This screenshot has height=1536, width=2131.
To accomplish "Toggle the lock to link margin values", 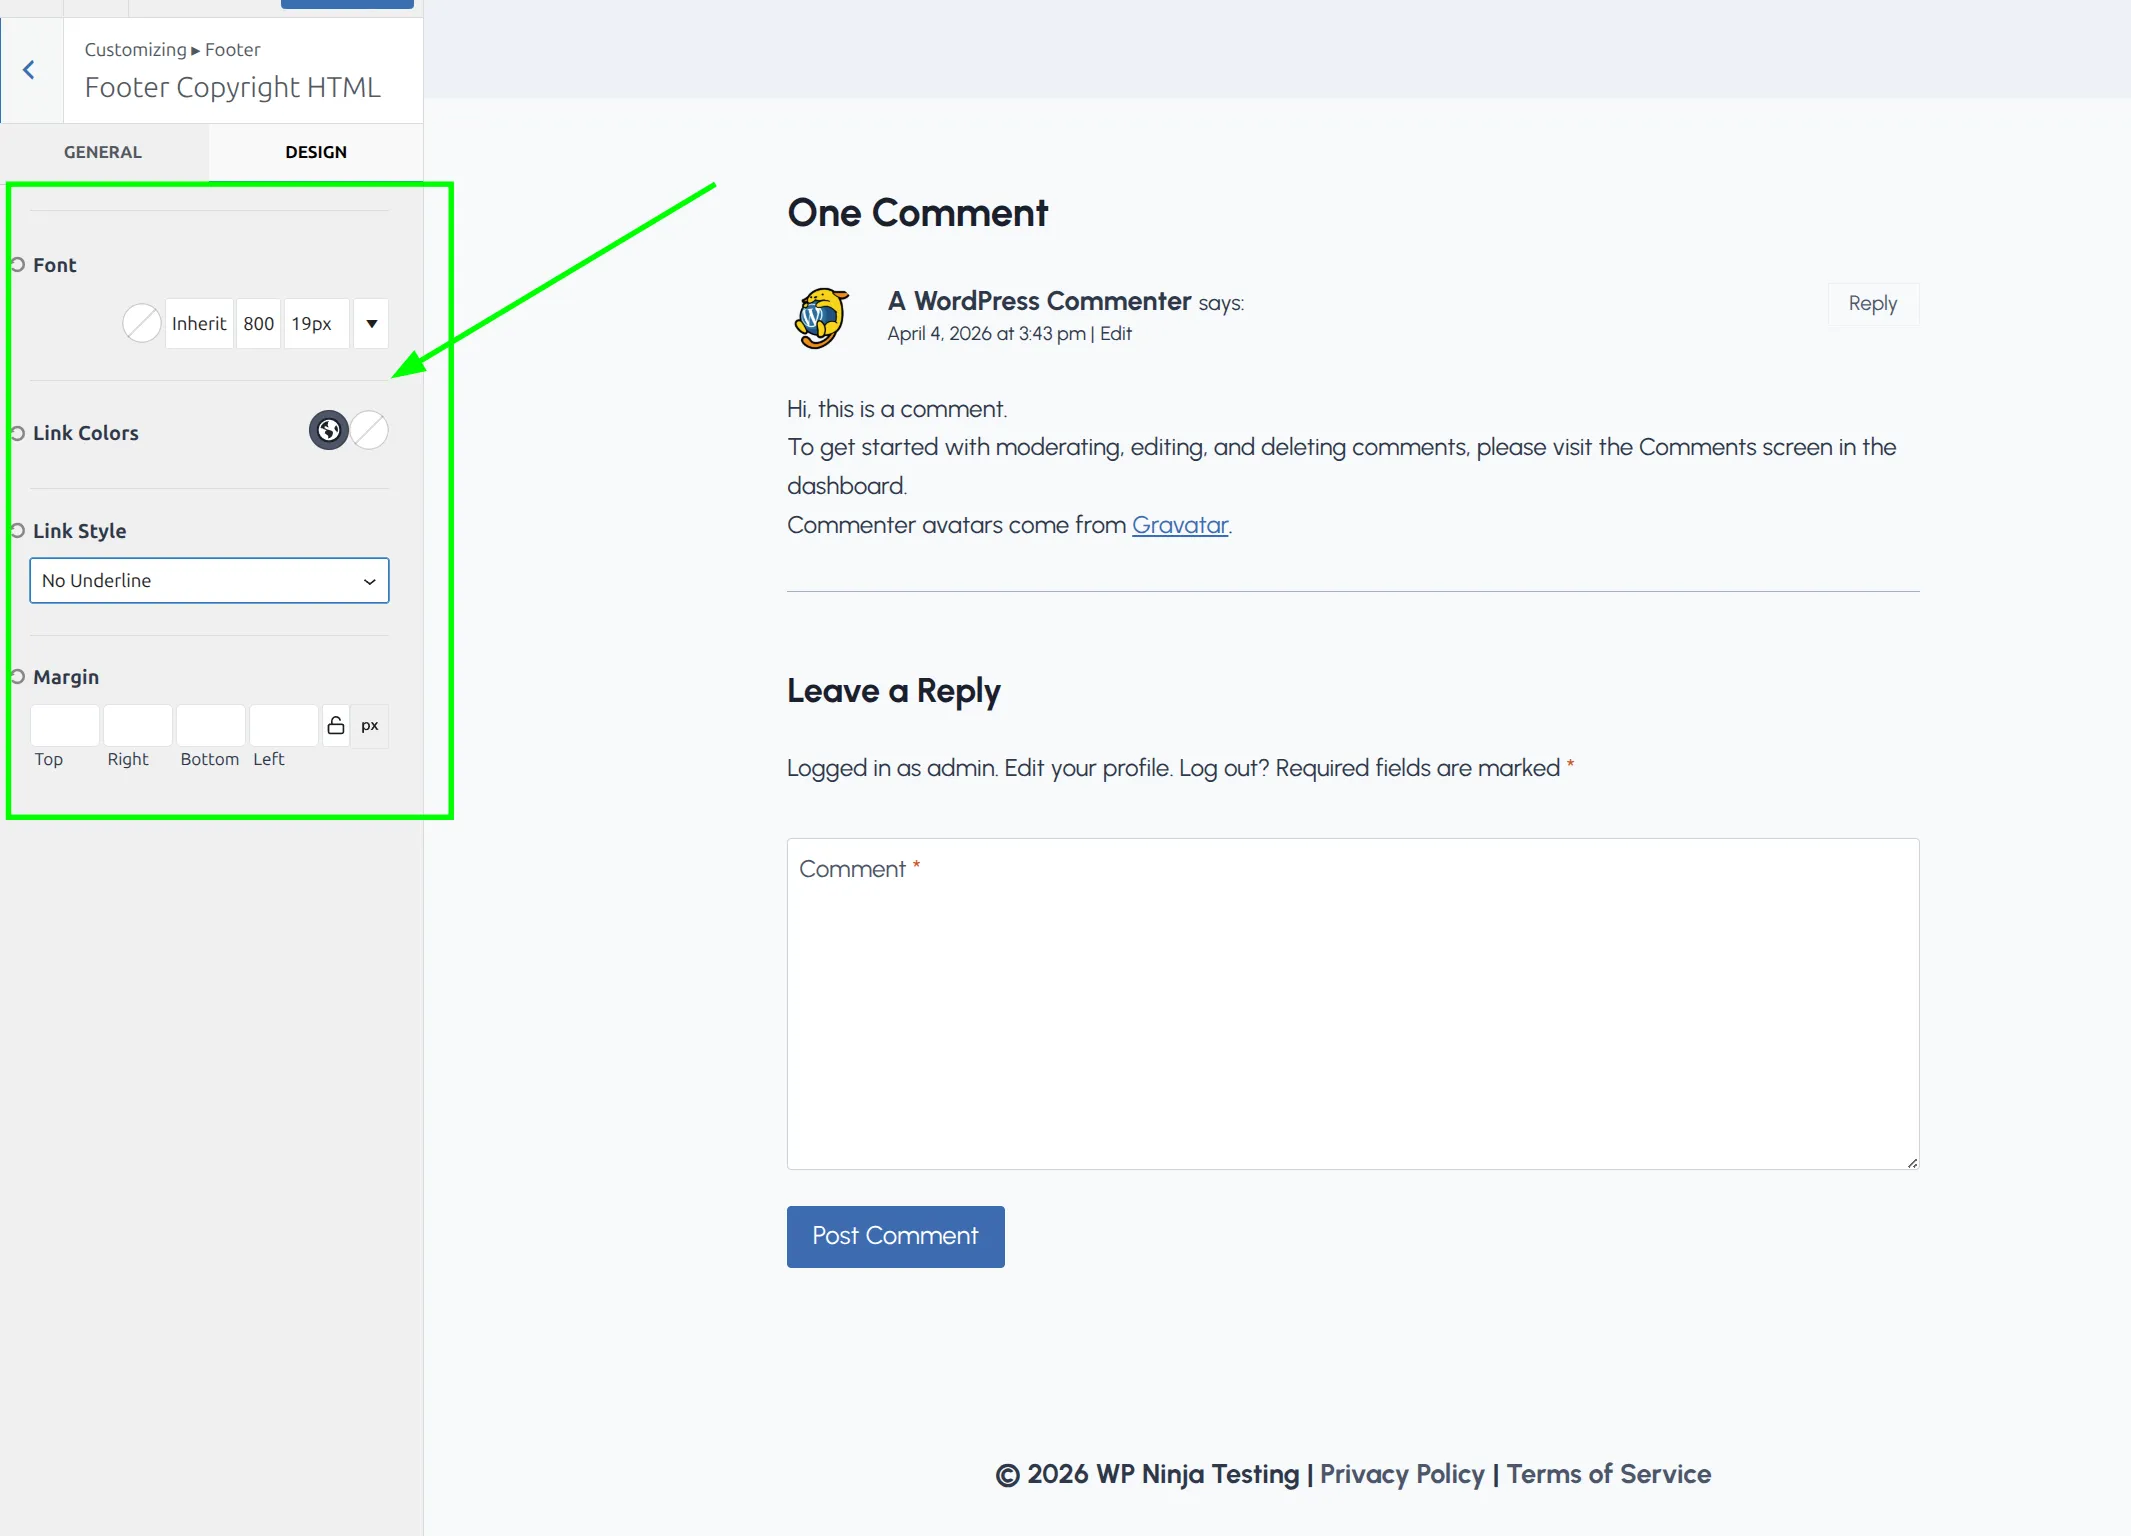I will 336,725.
